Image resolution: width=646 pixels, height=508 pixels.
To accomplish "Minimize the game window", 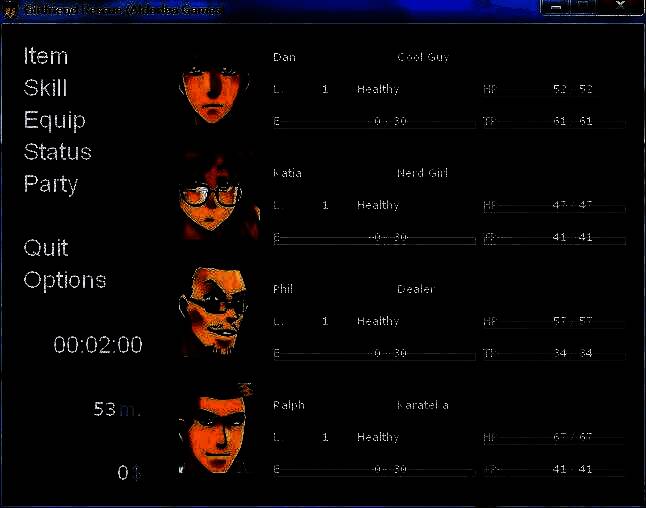I will [557, 8].
